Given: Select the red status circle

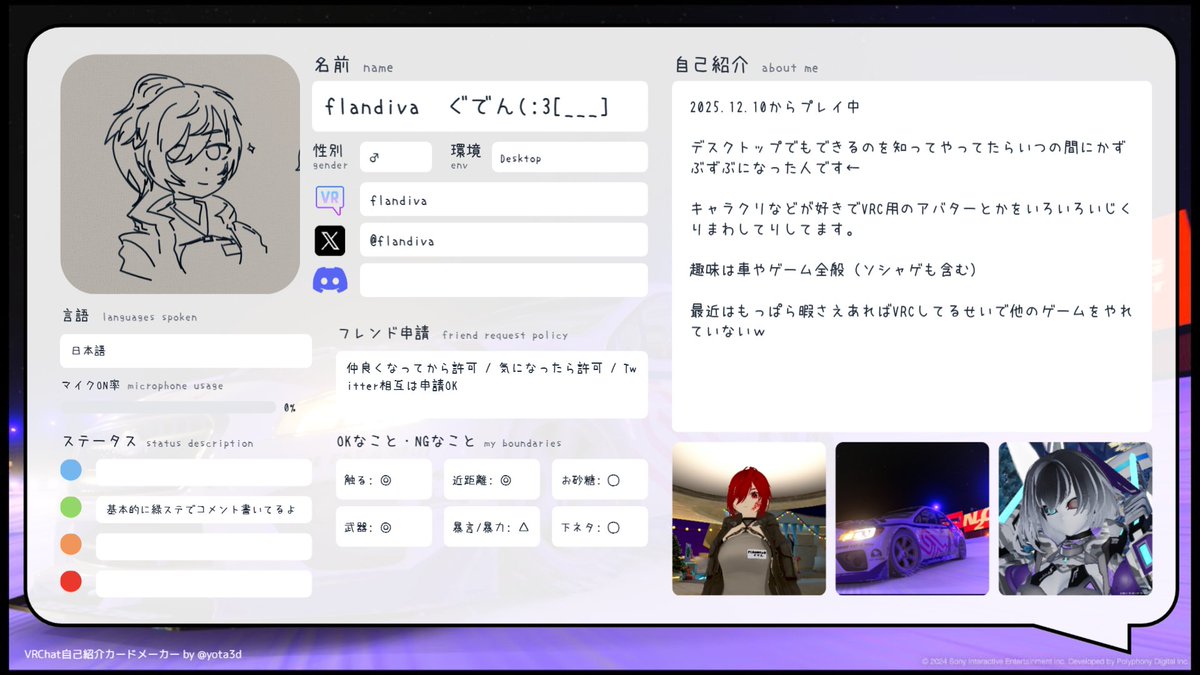Looking at the screenshot, I should (x=71, y=581).
